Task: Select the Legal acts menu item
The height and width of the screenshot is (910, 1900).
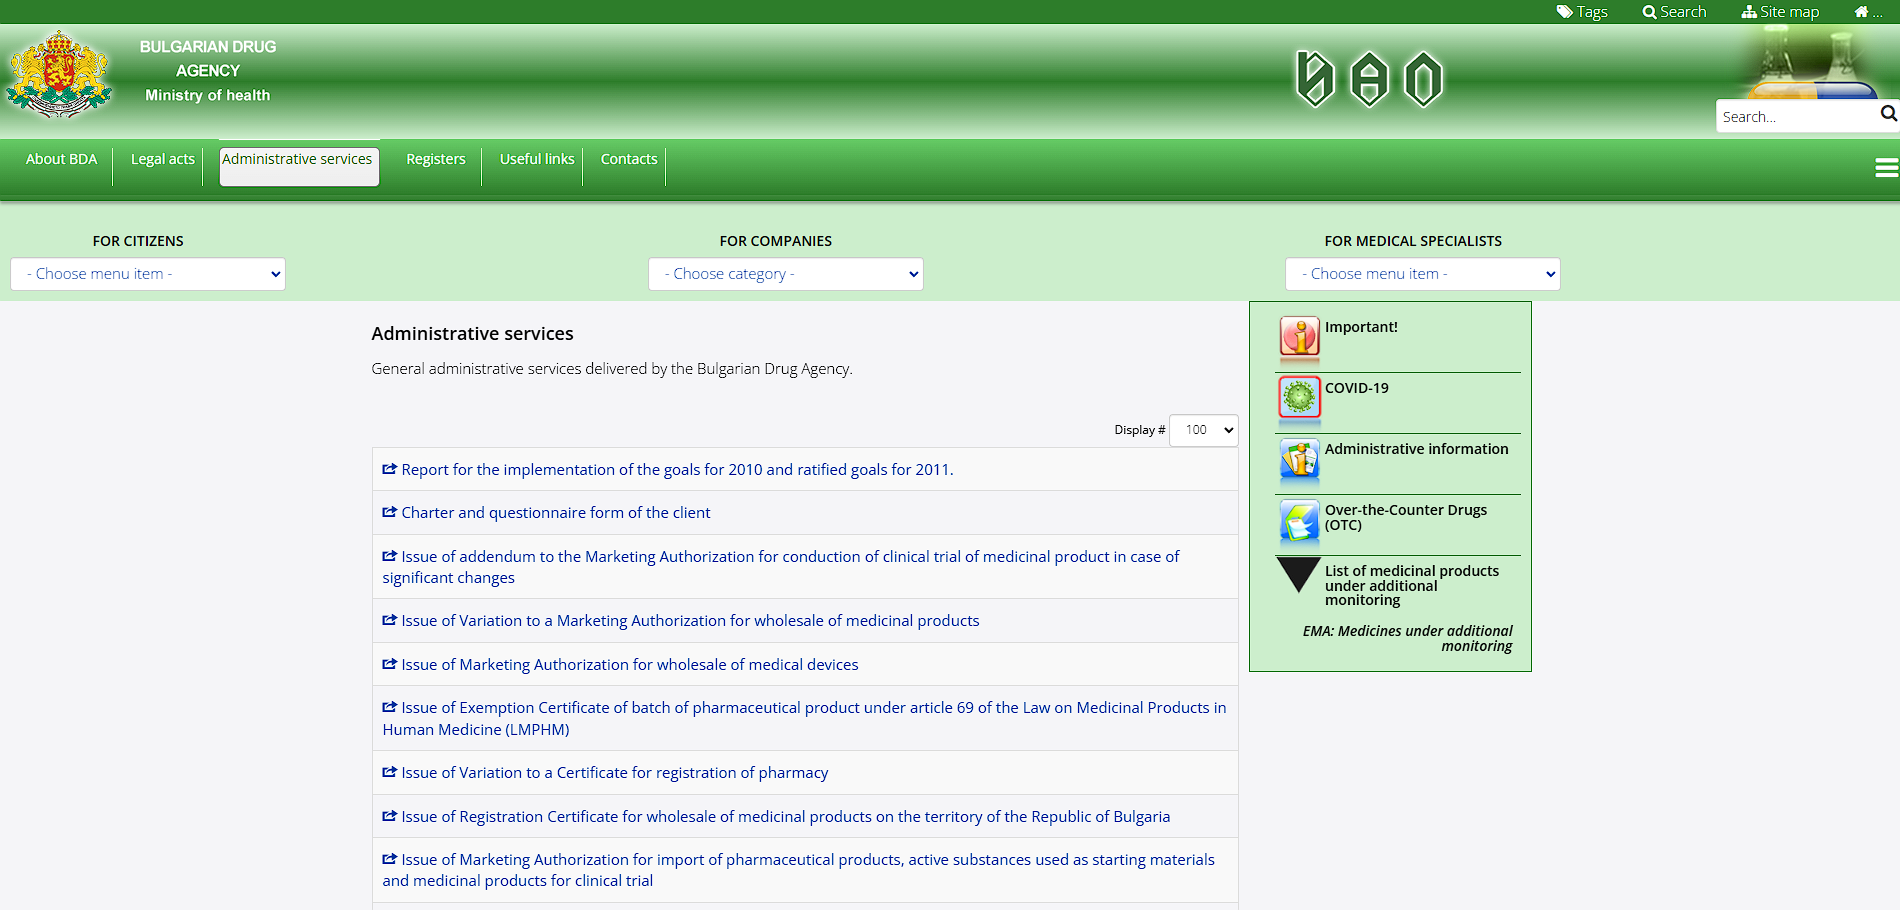Action: pyautogui.click(x=163, y=159)
